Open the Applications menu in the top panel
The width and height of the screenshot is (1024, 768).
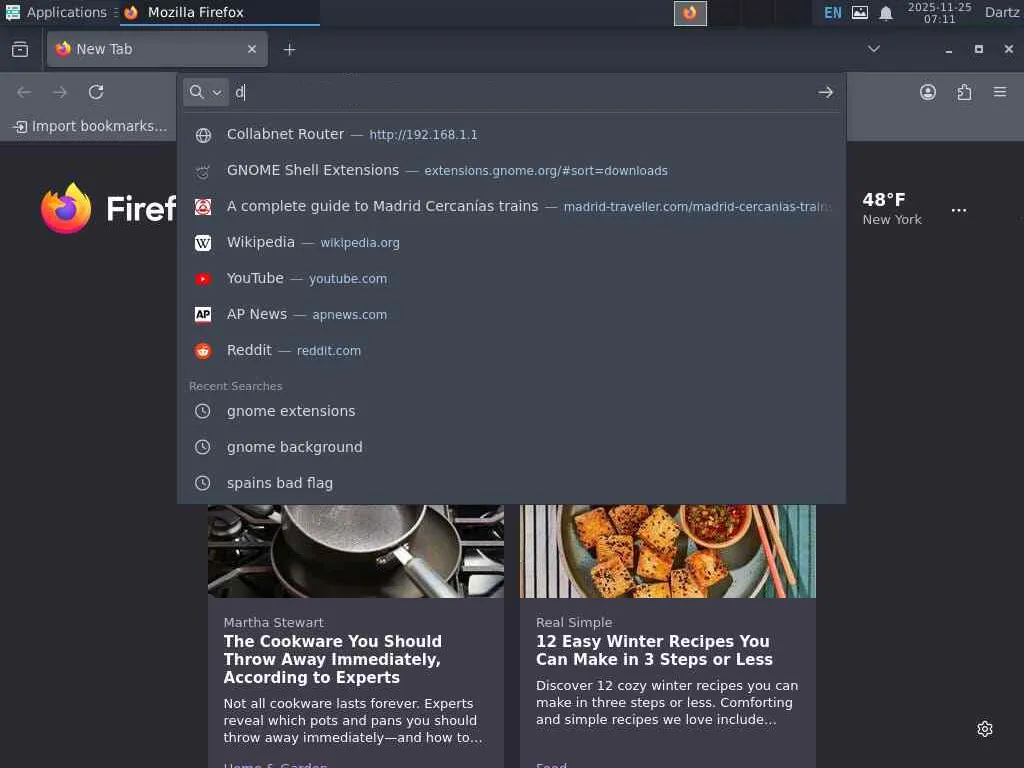tap(57, 12)
